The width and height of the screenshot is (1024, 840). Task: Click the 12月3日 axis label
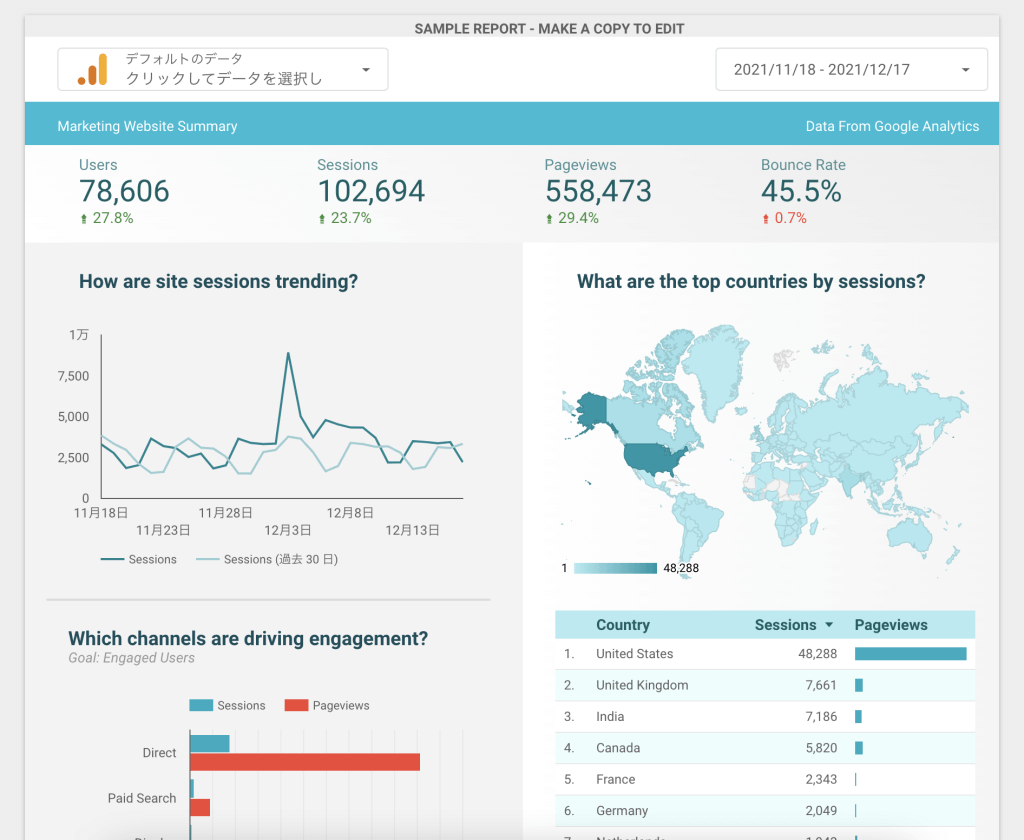click(x=287, y=530)
